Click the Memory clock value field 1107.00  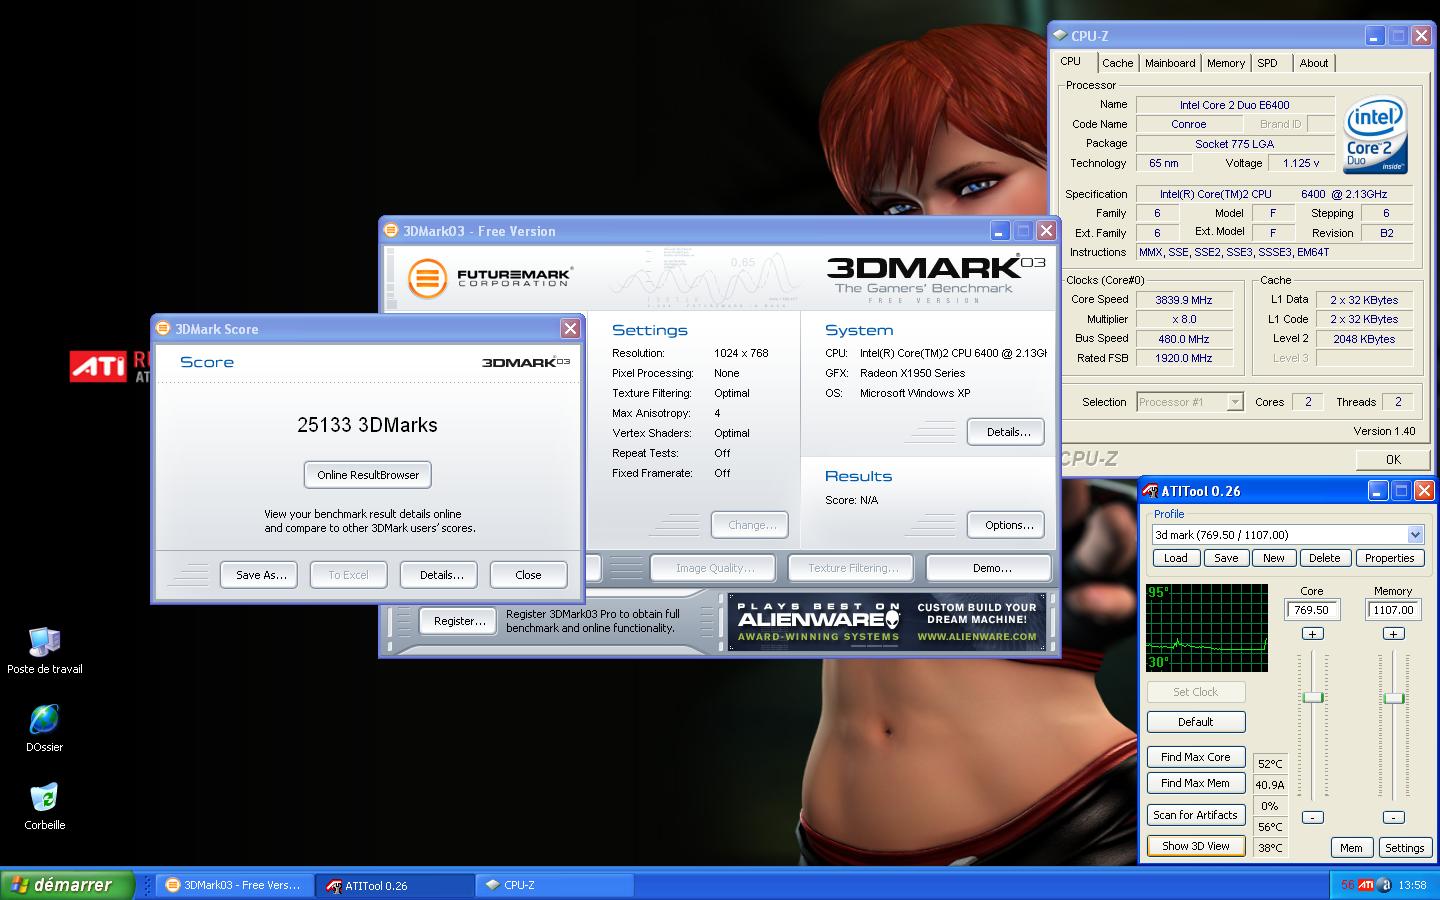(x=1393, y=609)
